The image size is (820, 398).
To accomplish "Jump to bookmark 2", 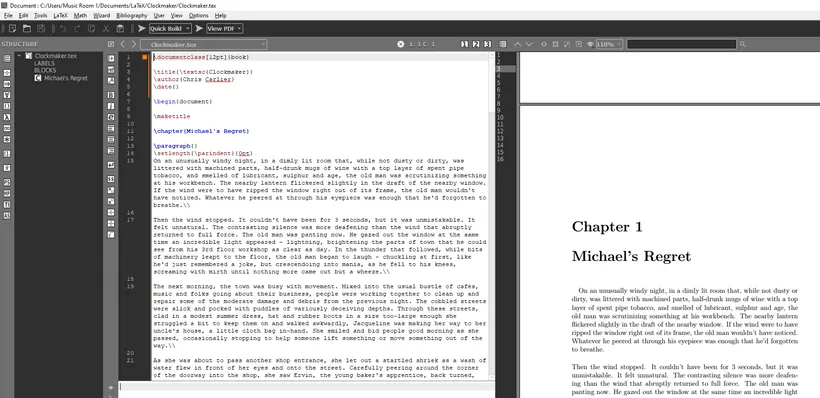I will [x=476, y=44].
